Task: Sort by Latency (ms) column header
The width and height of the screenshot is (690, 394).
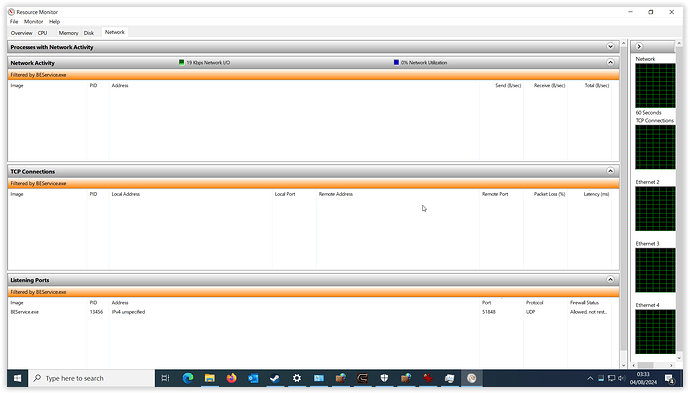Action: [x=596, y=194]
